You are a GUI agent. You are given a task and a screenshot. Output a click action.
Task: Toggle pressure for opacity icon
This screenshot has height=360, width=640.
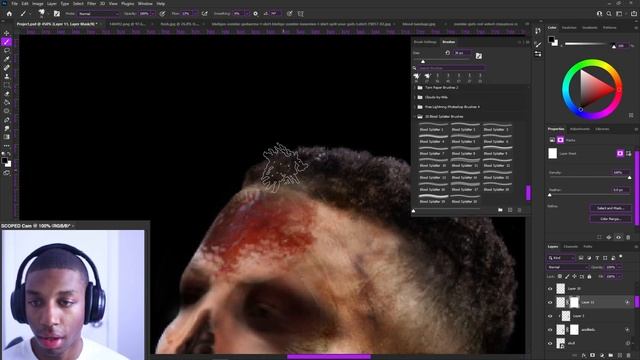162,13
